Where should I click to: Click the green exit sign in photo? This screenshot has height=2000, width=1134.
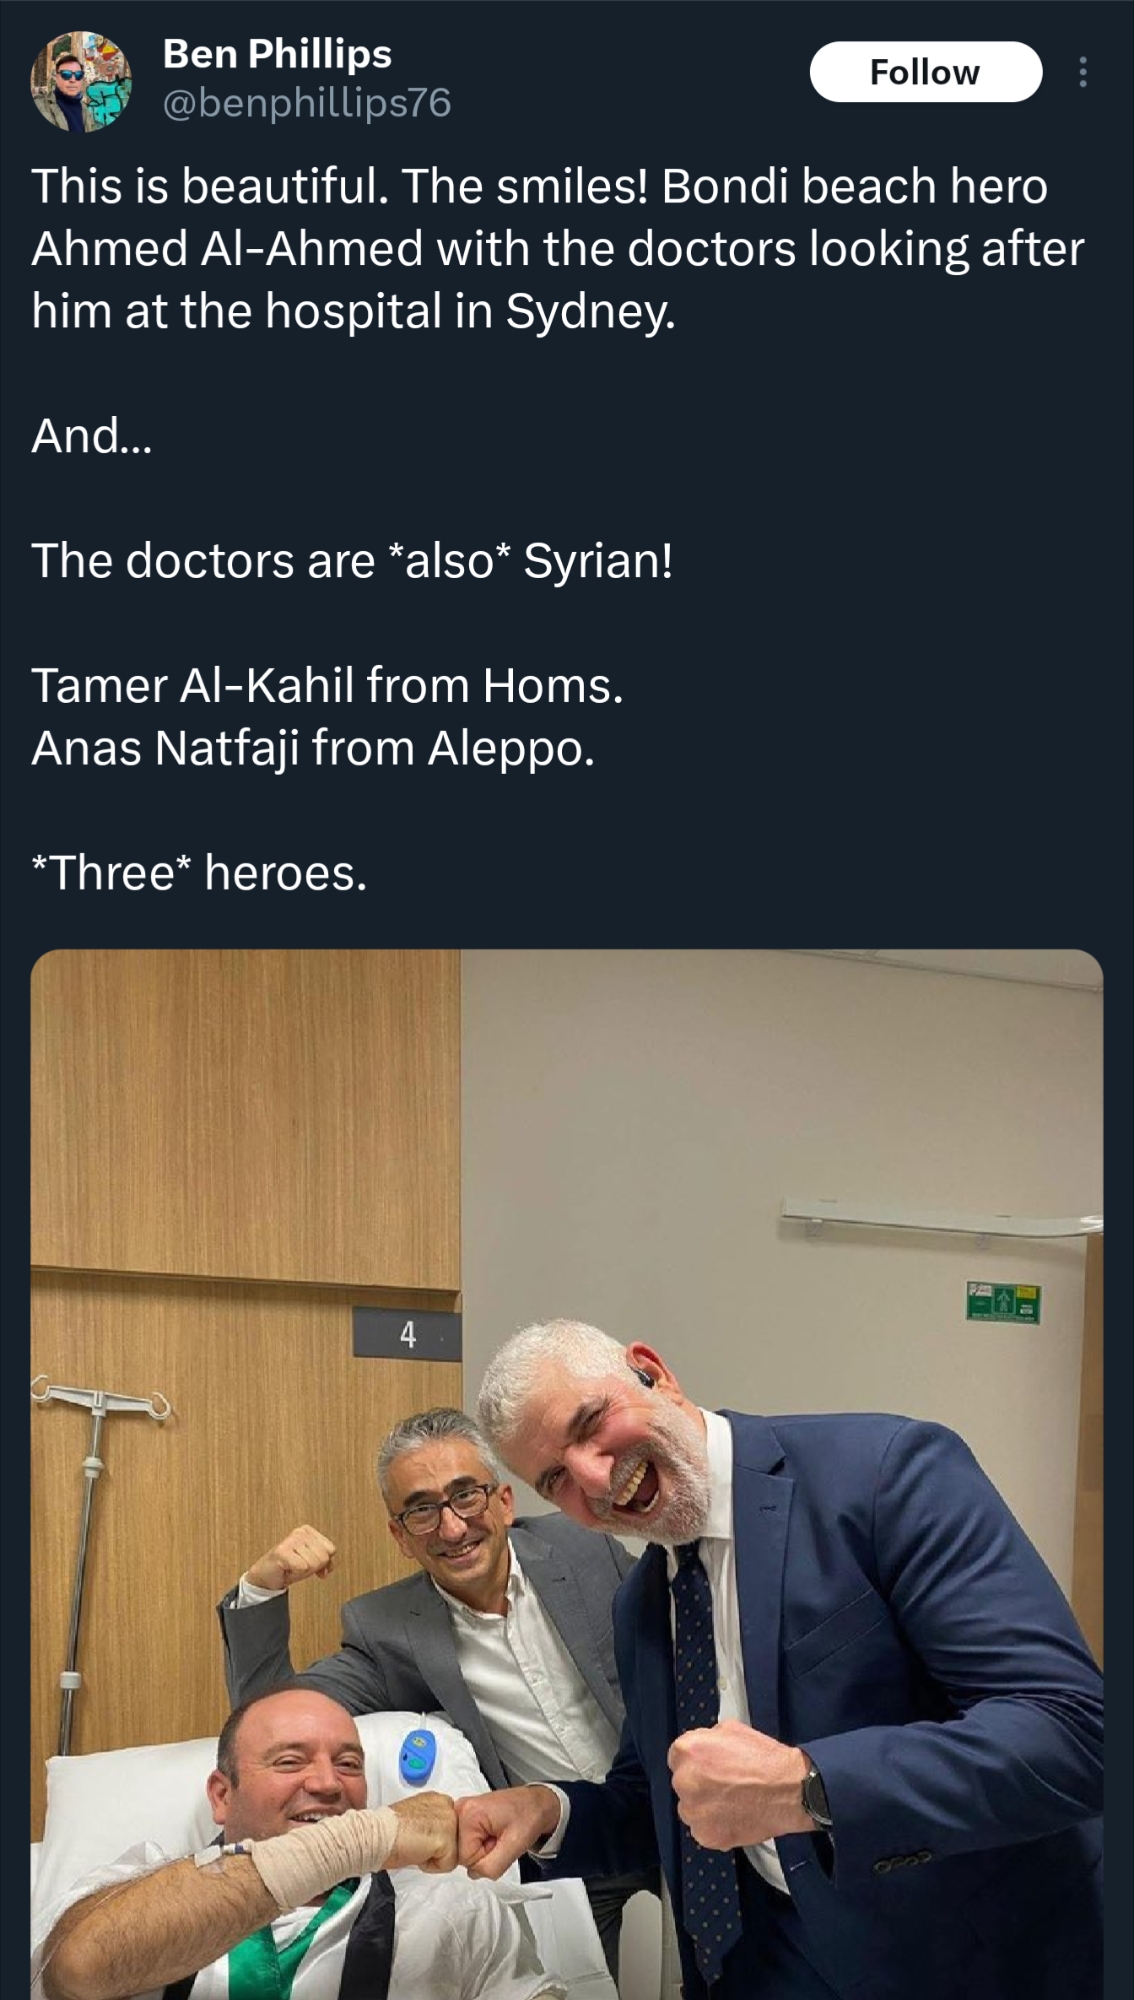pos(1003,1303)
